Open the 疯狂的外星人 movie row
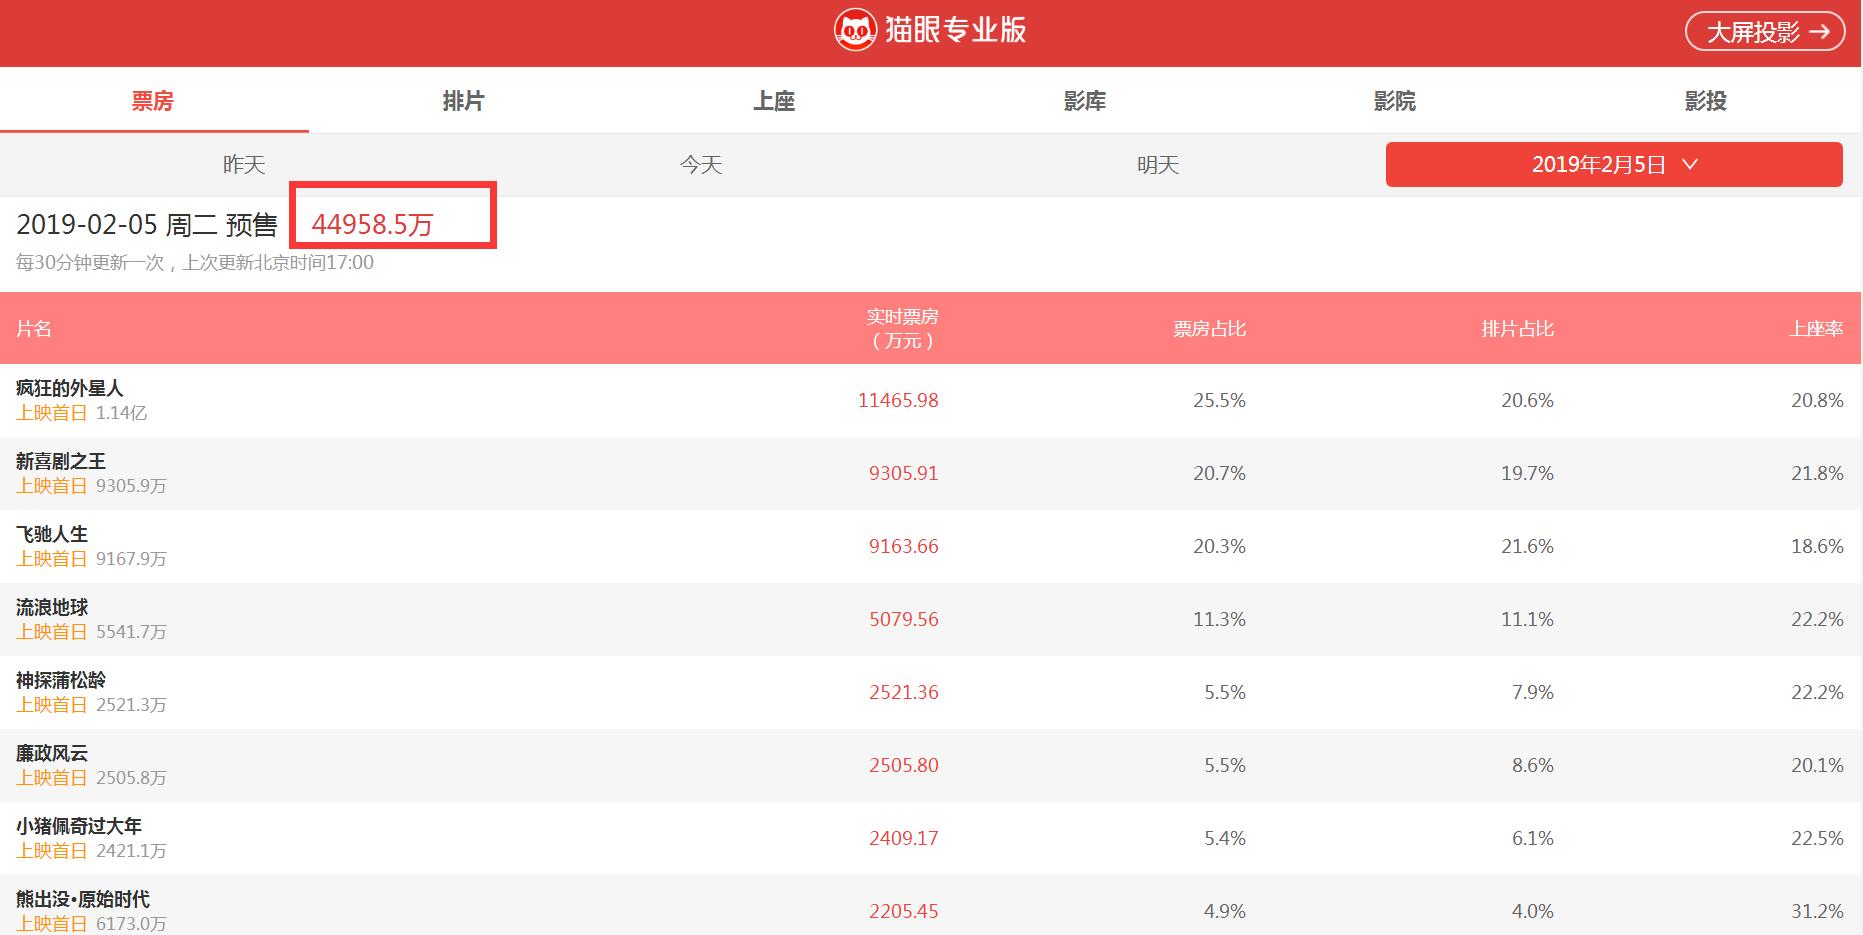 70,388
